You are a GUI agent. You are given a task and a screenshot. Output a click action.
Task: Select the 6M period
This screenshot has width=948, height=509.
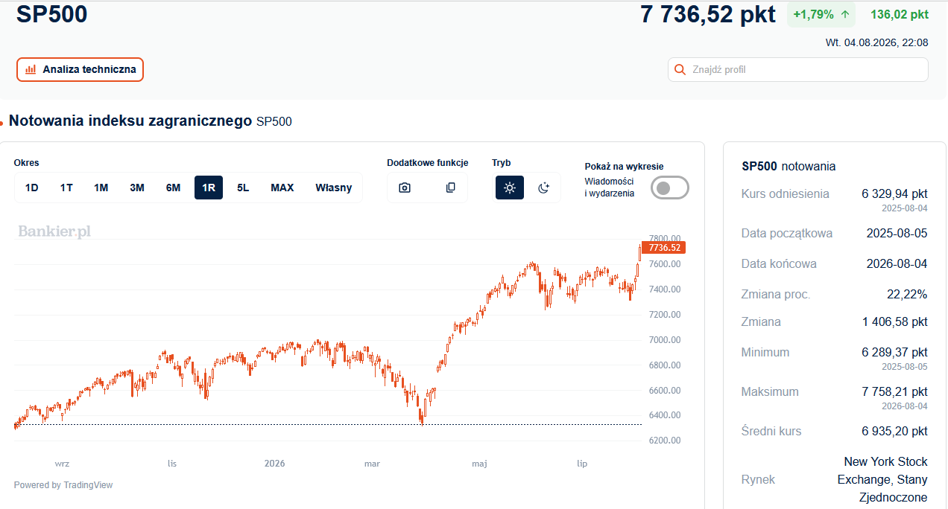[173, 188]
